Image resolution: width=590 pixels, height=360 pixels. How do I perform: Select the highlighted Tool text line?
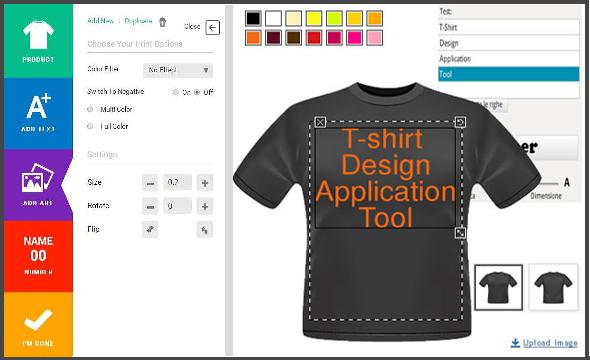point(509,74)
